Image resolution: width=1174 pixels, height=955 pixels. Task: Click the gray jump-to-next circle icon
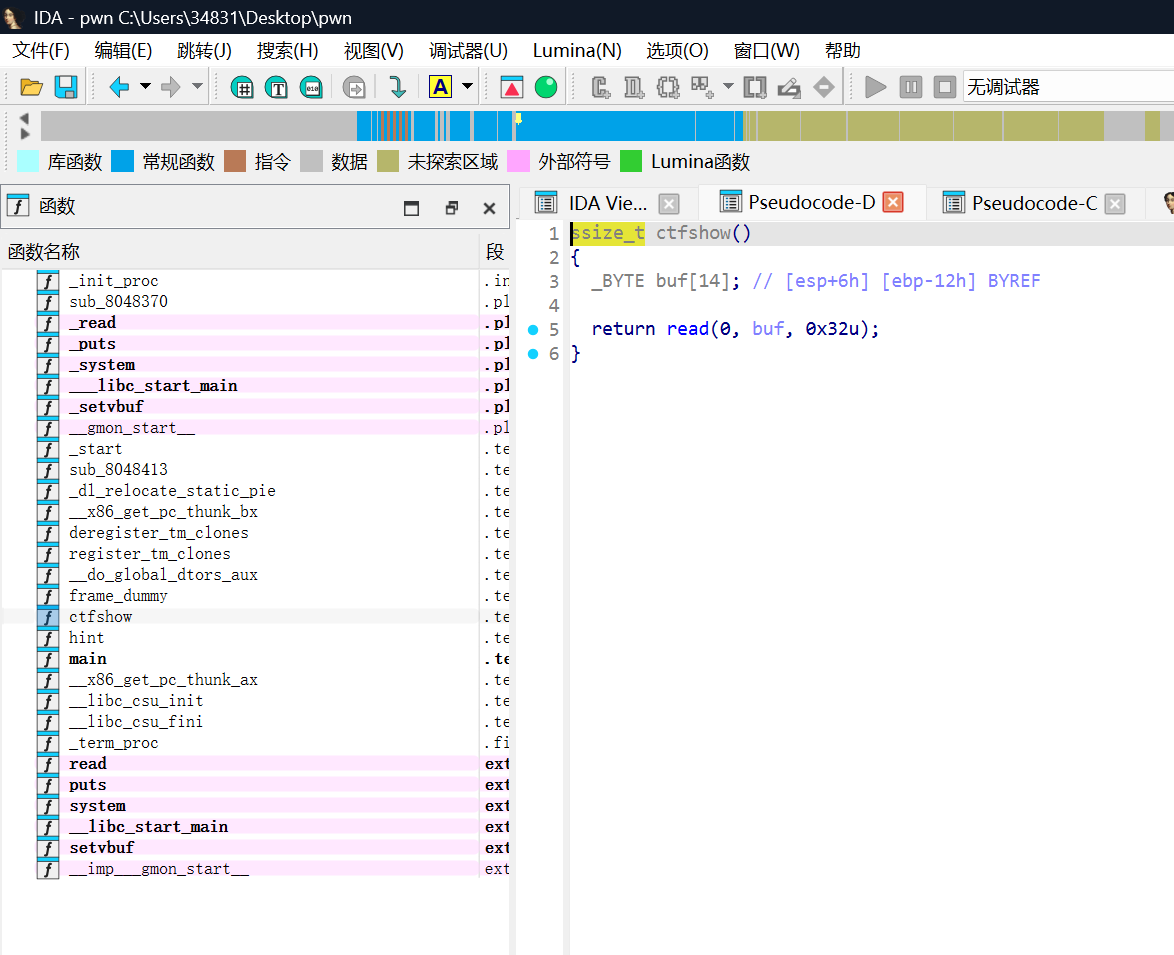click(x=353, y=88)
